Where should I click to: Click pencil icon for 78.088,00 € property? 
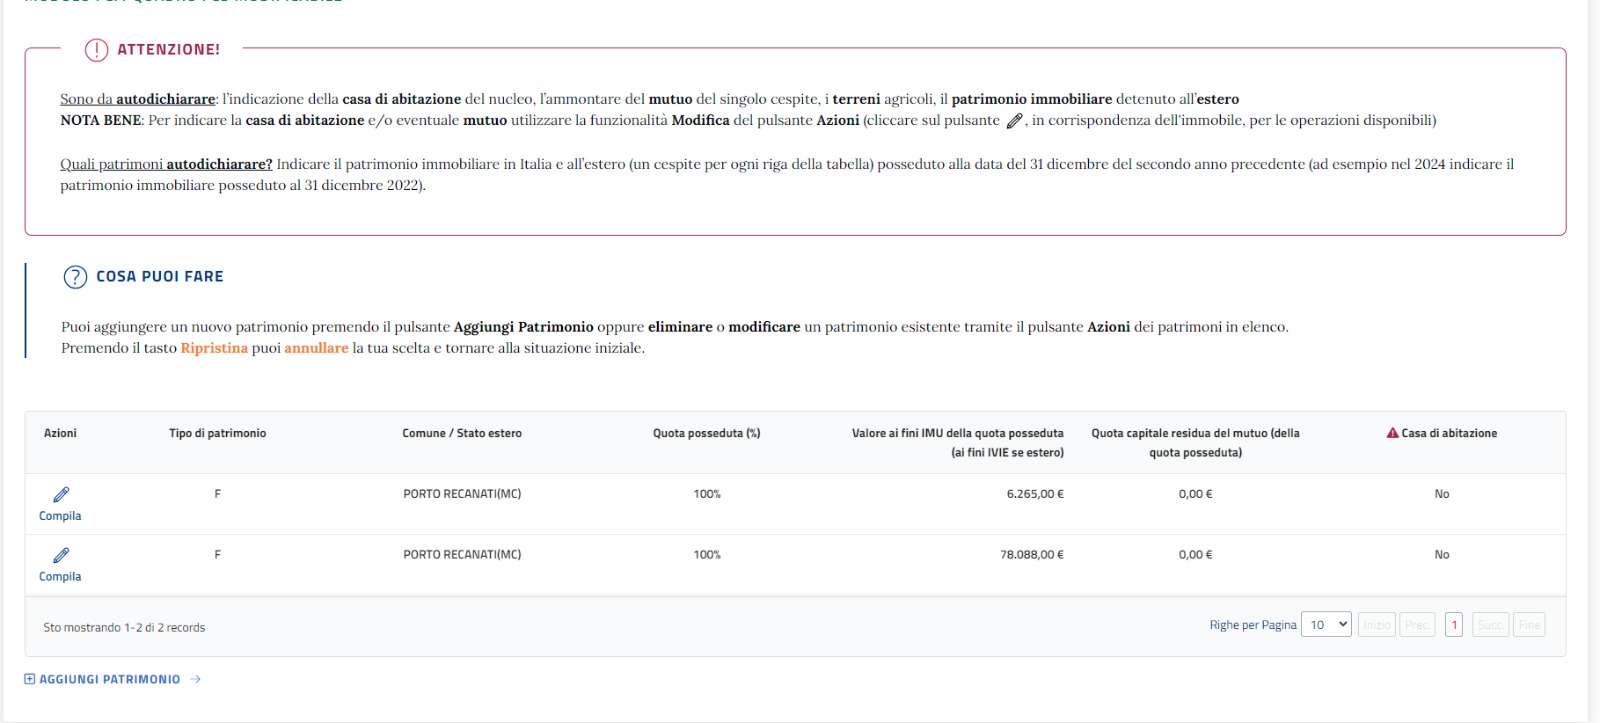(61, 555)
